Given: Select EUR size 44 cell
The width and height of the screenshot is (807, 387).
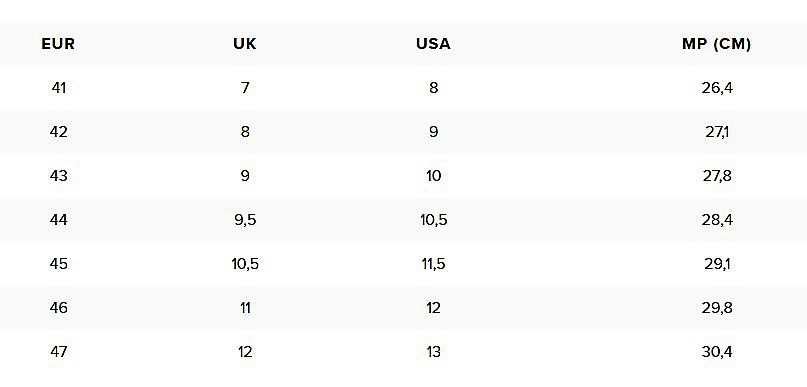Looking at the screenshot, I should (x=59, y=220).
